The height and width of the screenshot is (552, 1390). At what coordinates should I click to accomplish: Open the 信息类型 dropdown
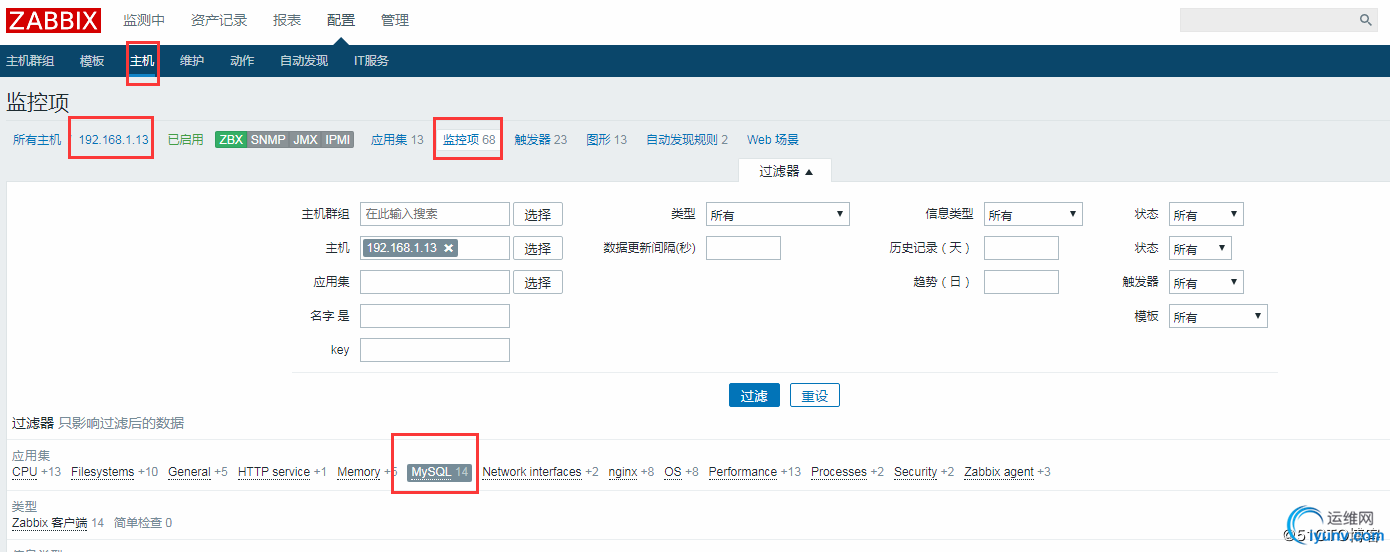[1033, 214]
